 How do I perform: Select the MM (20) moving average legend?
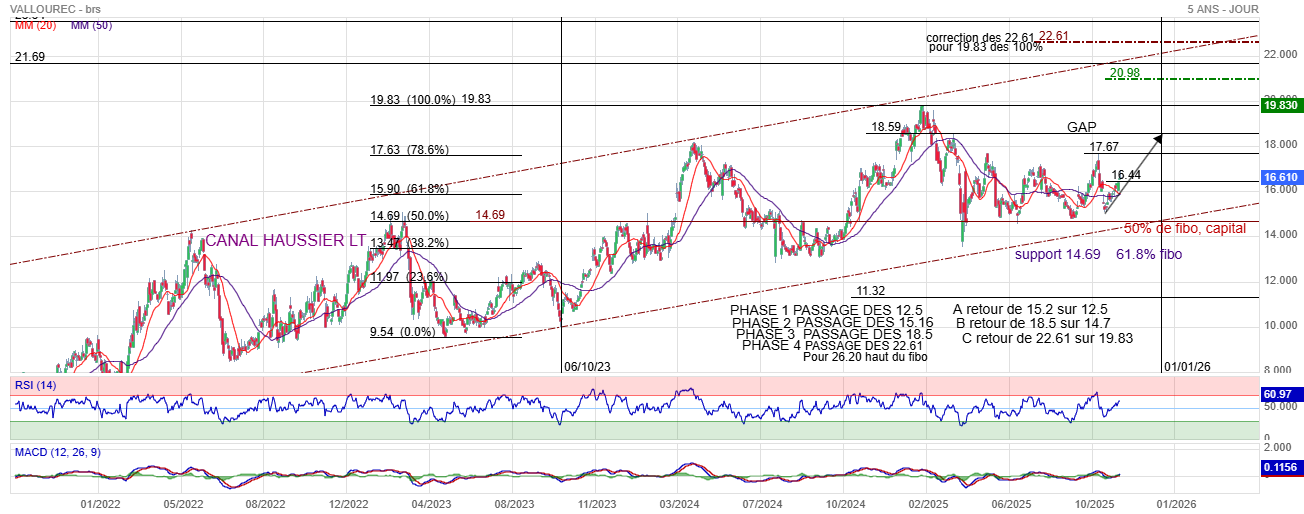[36, 25]
